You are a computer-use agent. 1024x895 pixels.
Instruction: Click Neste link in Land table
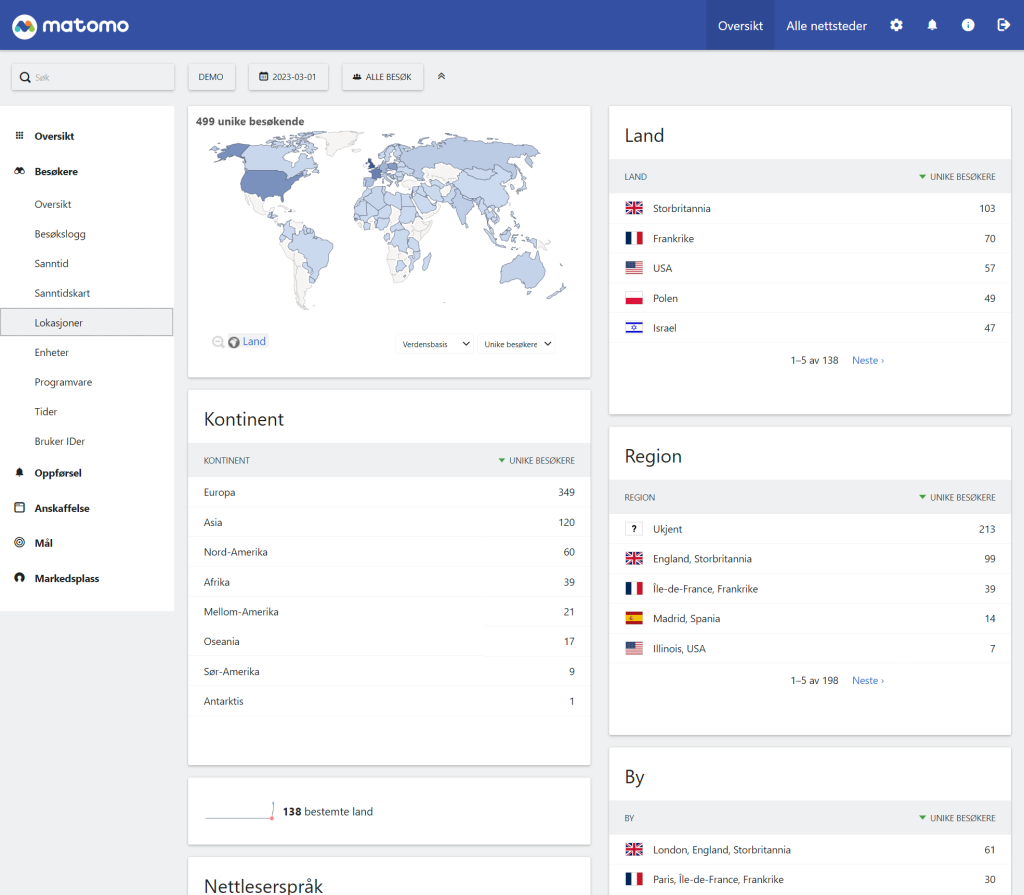pyautogui.click(x=867, y=360)
